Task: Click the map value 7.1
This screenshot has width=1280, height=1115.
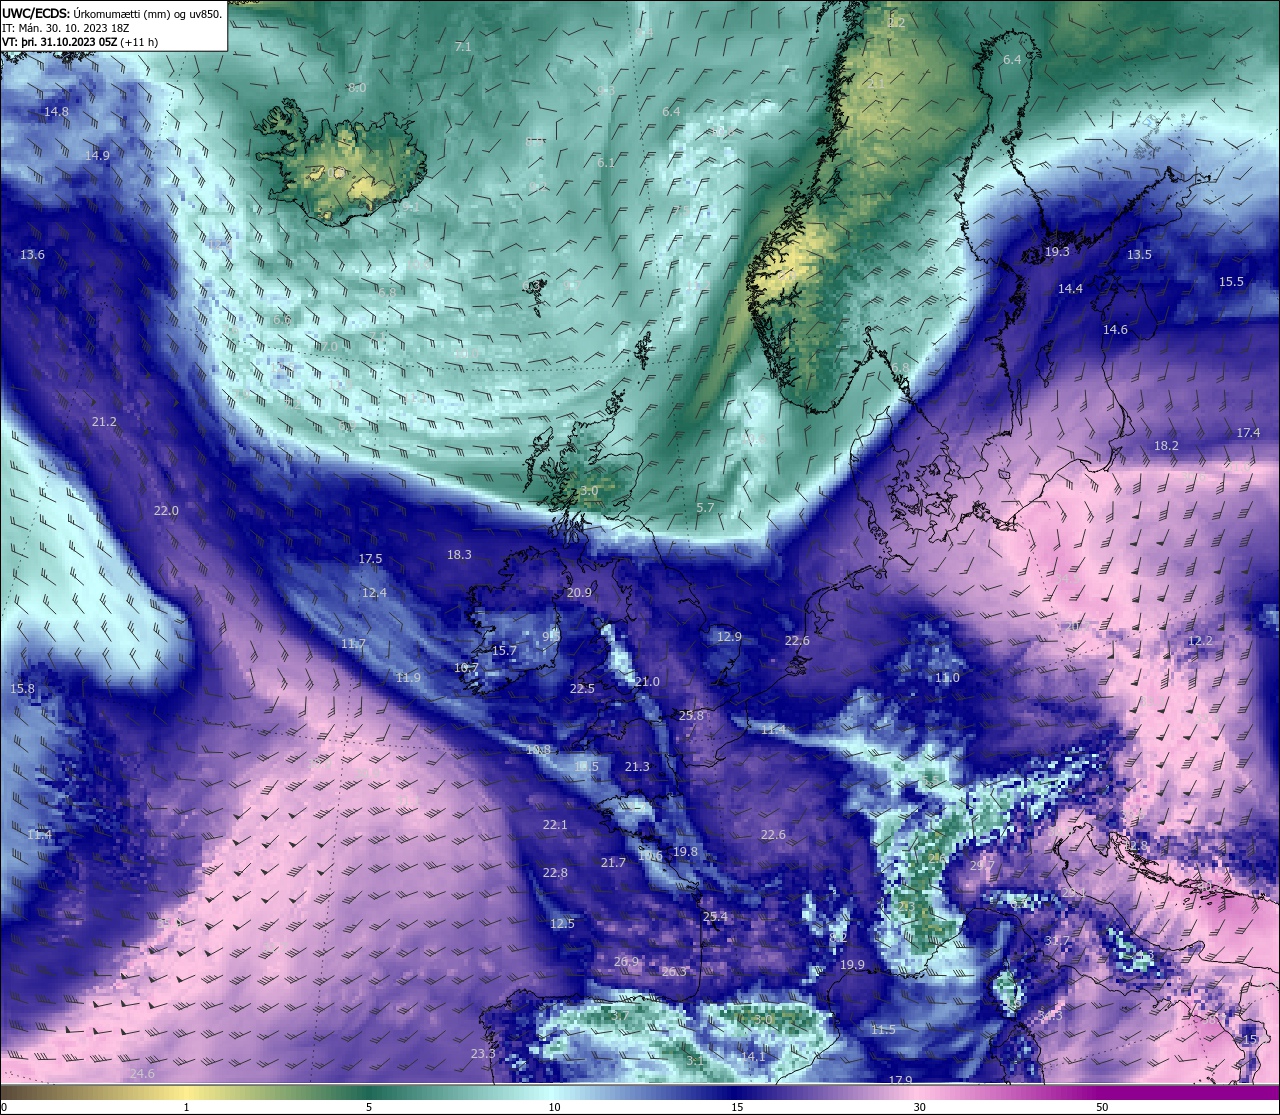Action: coord(463,47)
